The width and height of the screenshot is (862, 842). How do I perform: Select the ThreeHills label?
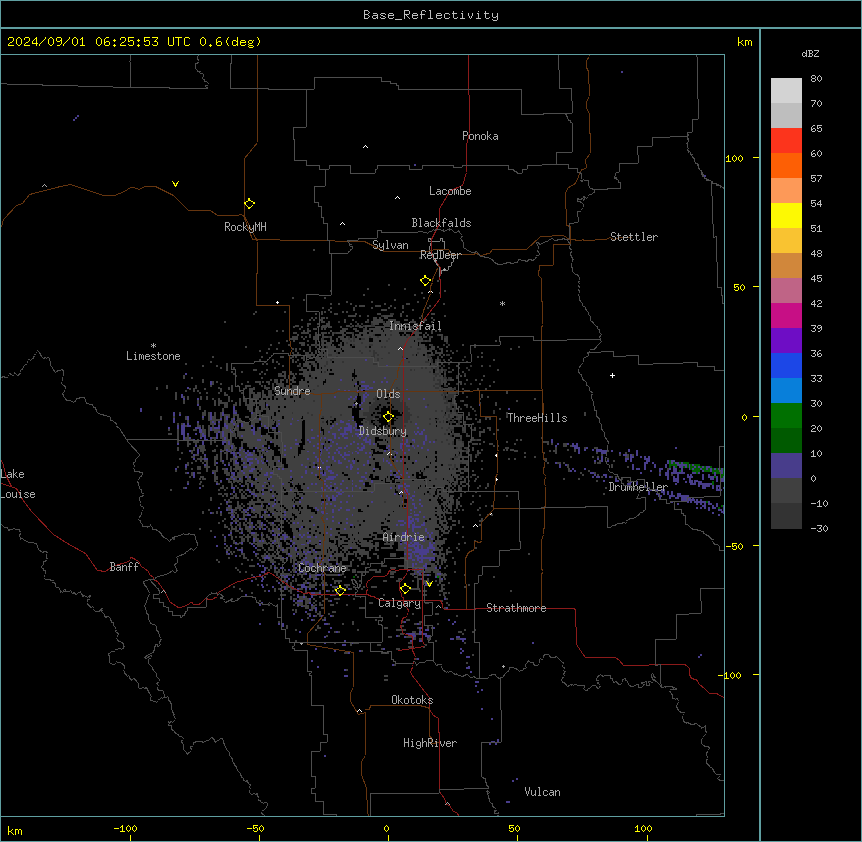537,418
